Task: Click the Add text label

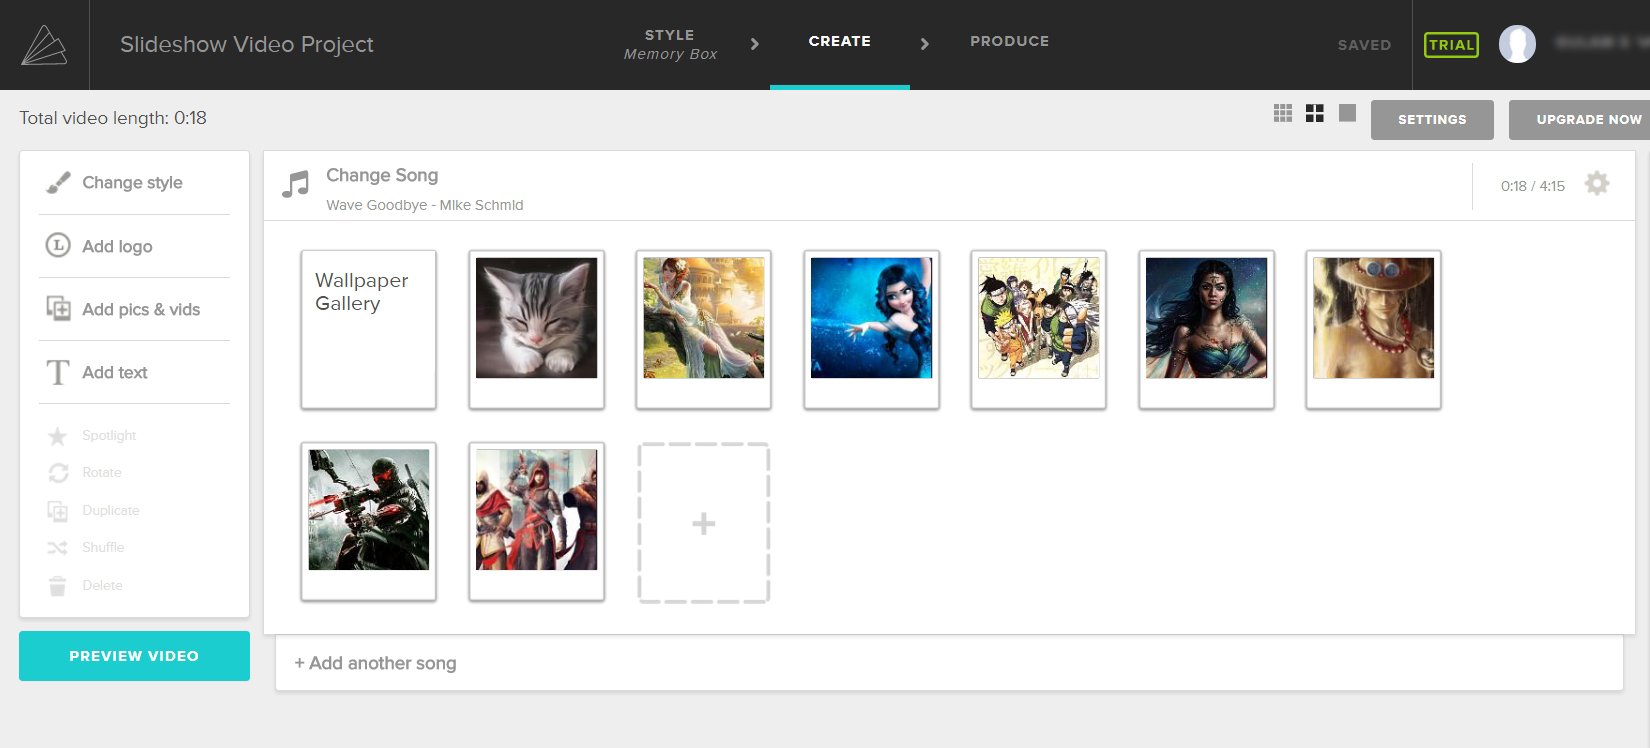Action: tap(115, 372)
